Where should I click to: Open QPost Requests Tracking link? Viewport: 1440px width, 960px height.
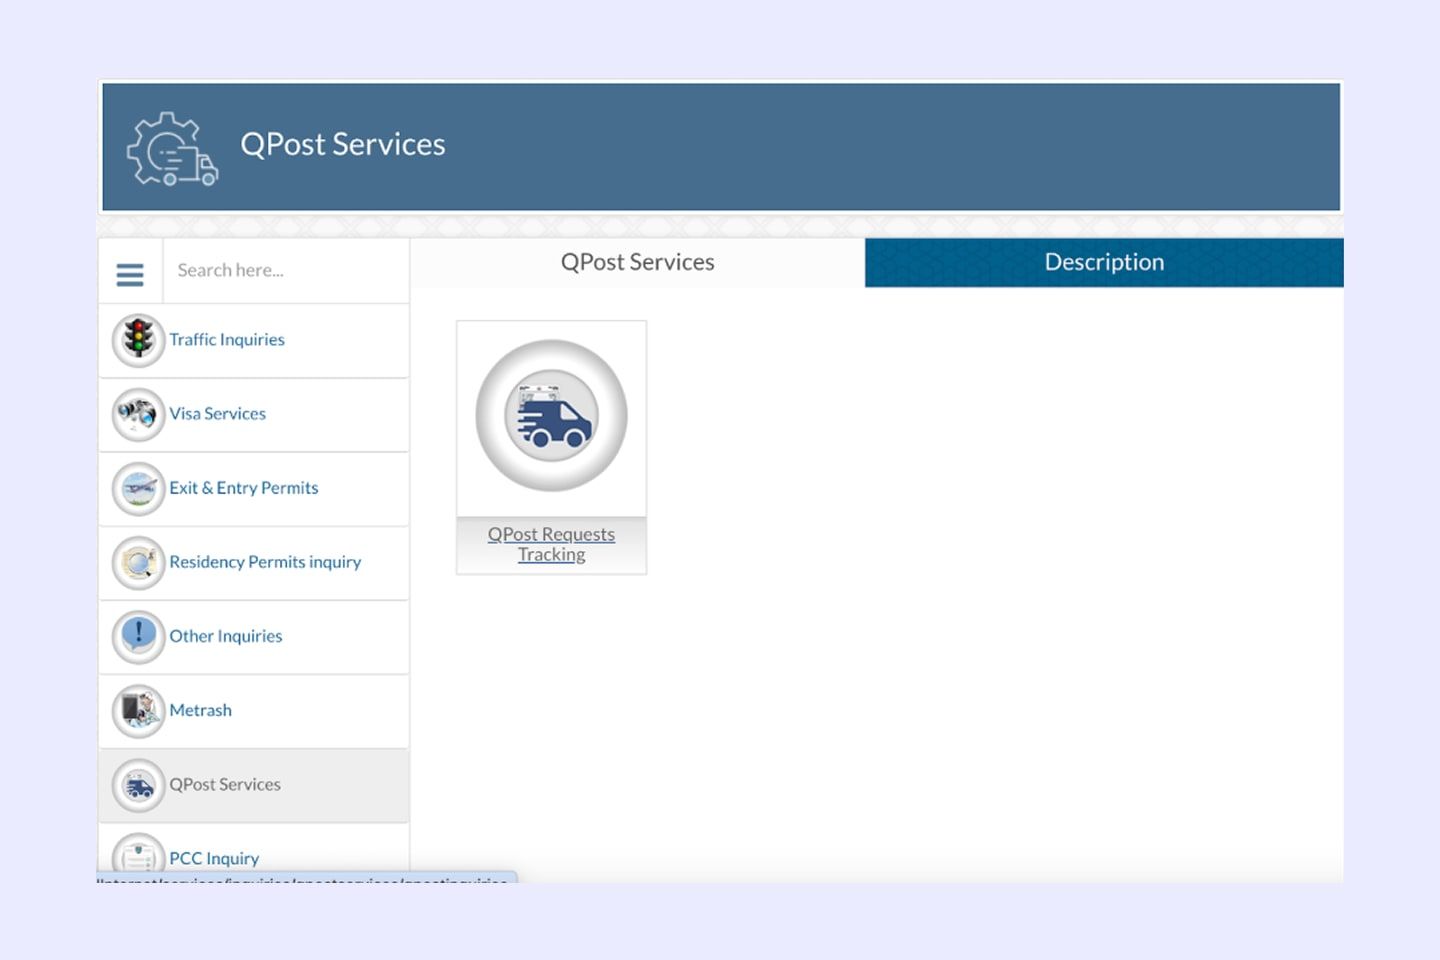point(551,544)
